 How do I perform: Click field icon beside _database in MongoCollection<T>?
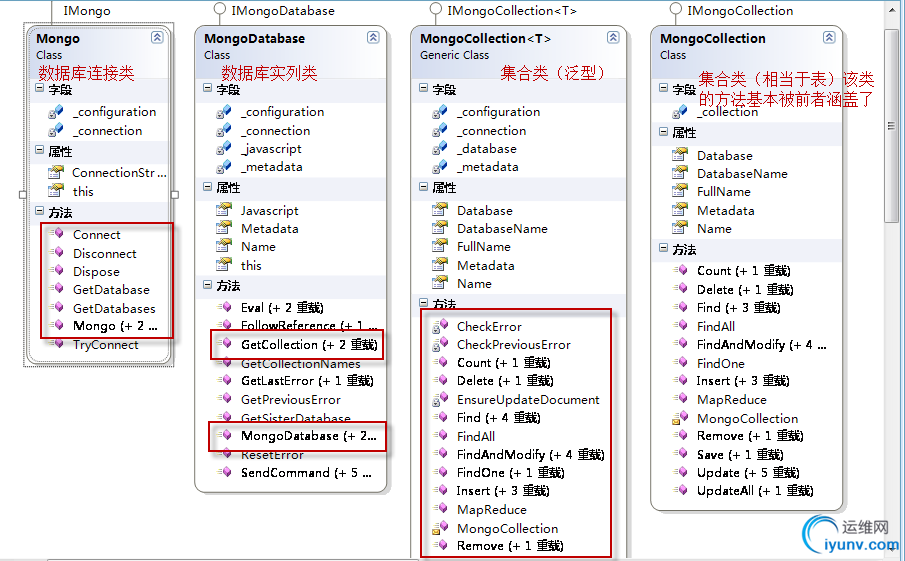(440, 148)
